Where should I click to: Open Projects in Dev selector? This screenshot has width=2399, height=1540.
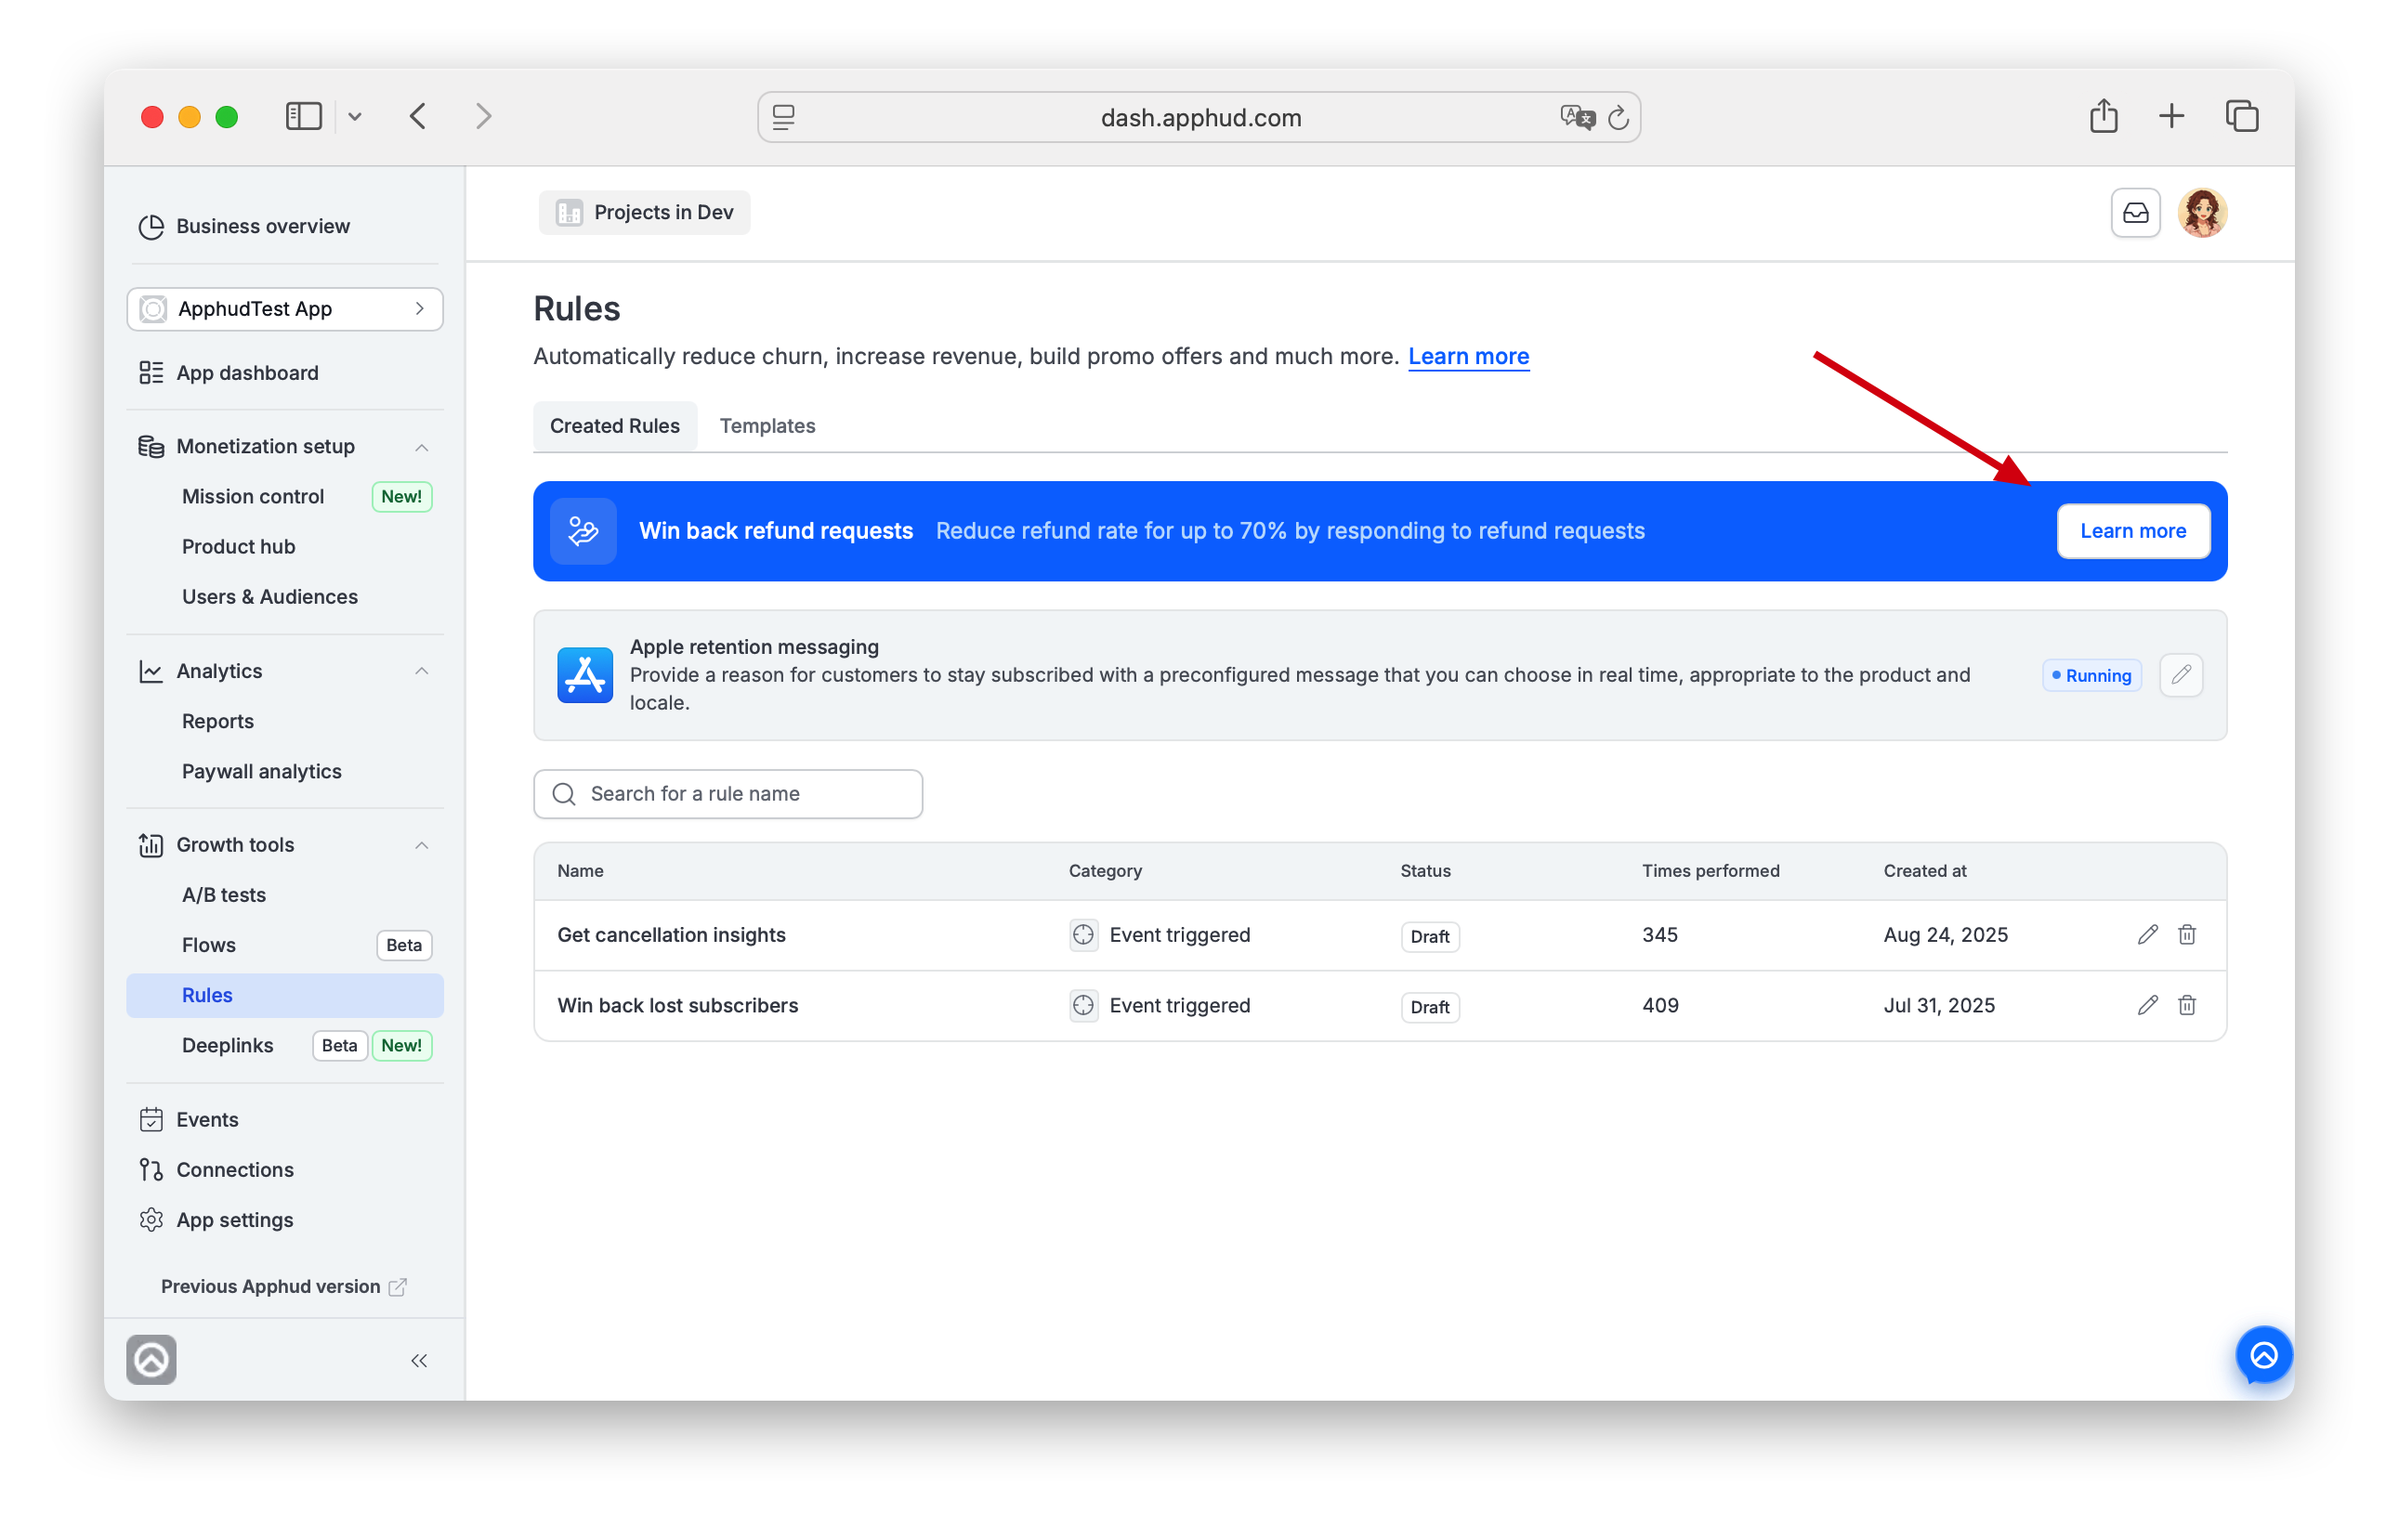tap(644, 212)
